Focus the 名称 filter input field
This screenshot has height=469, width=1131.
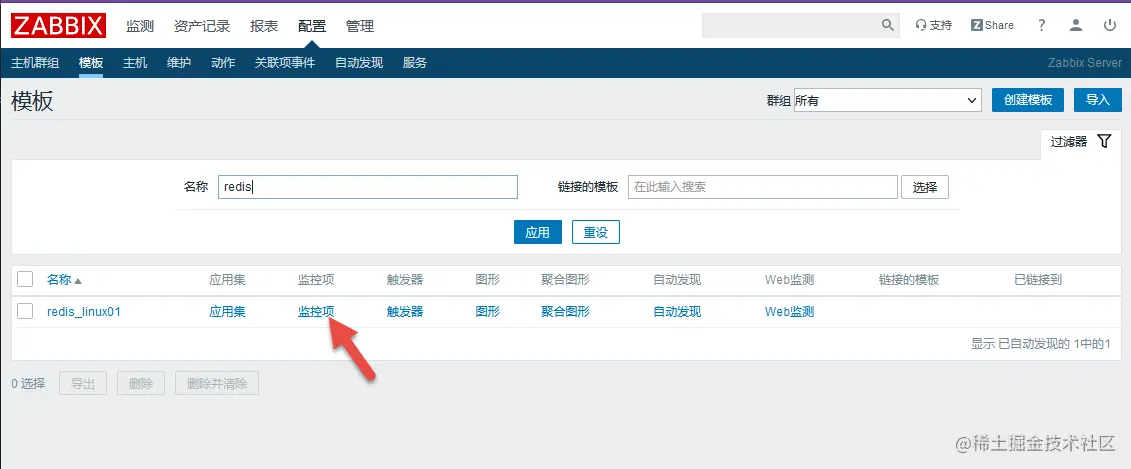coord(368,187)
